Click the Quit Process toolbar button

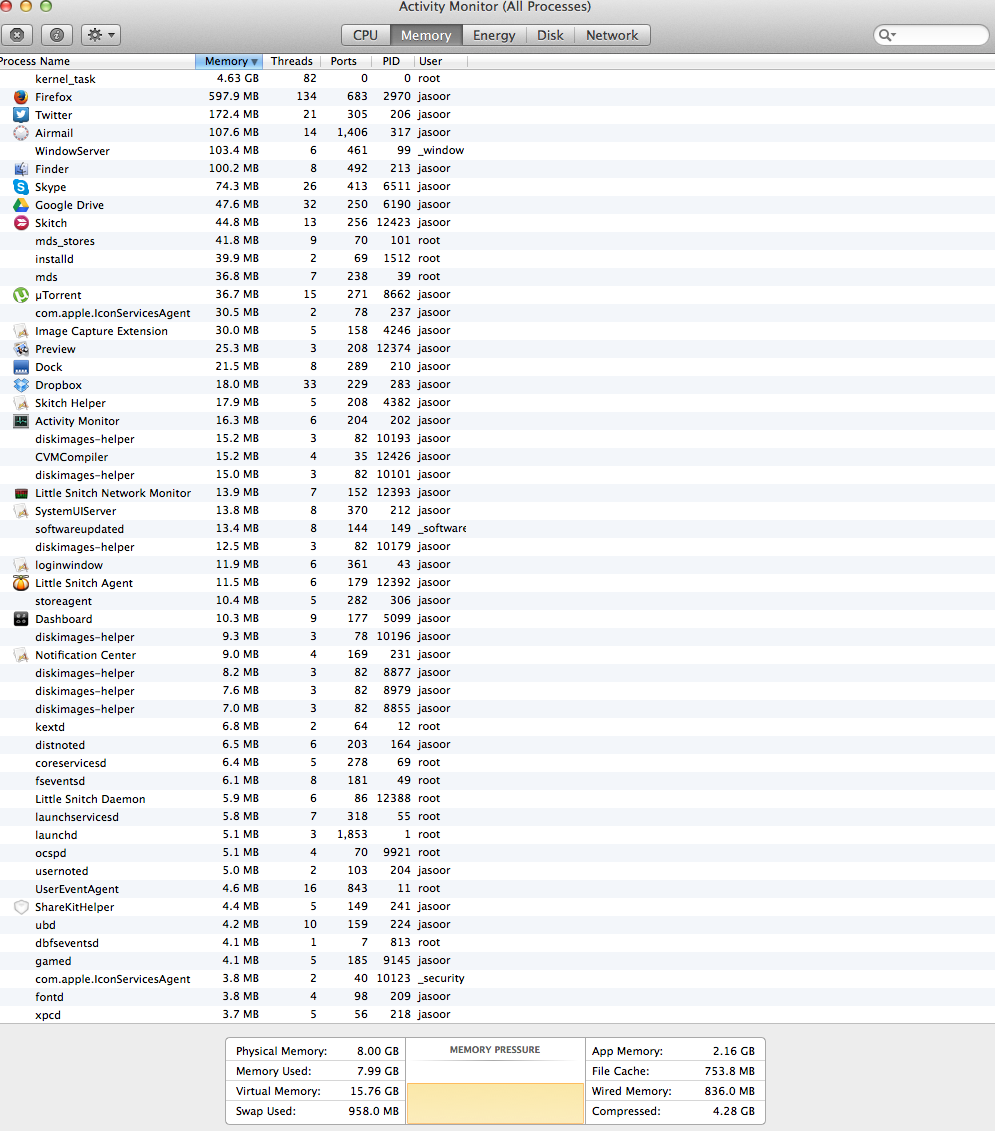click(17, 35)
